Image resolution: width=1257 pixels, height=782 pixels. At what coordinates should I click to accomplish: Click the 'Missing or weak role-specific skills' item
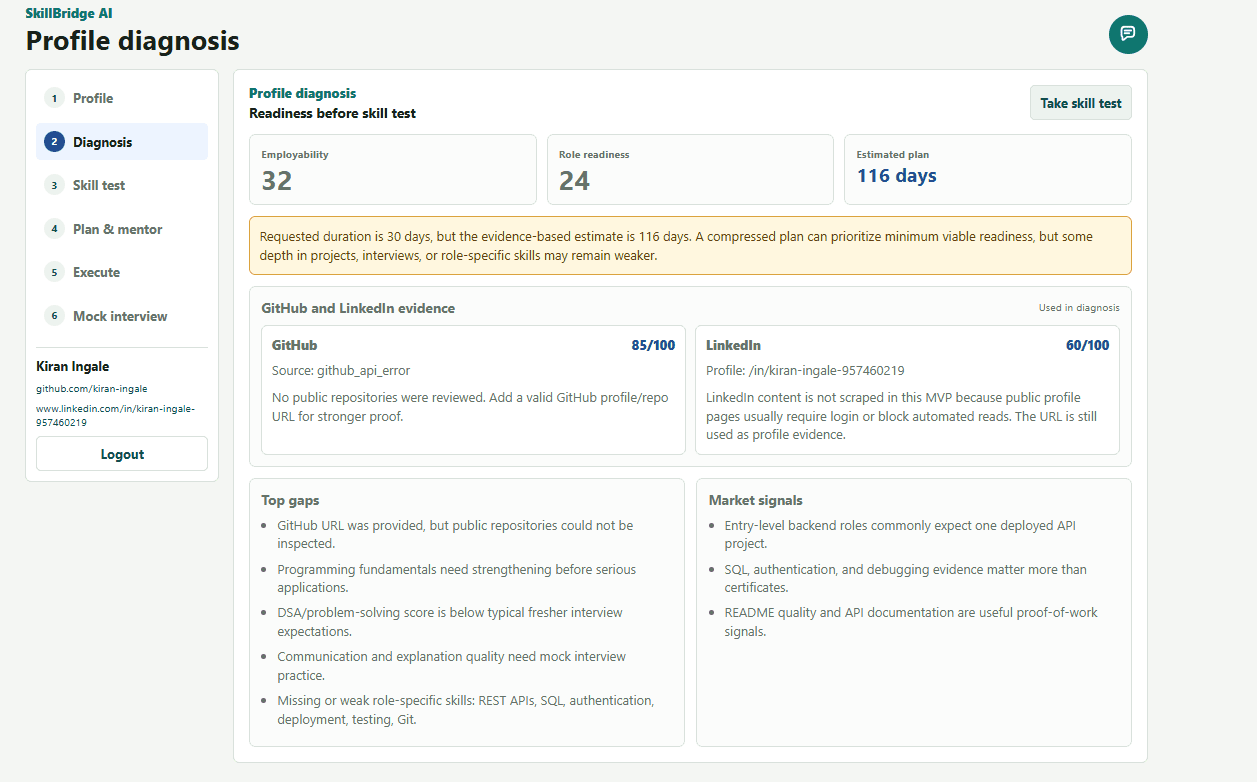pyautogui.click(x=466, y=710)
